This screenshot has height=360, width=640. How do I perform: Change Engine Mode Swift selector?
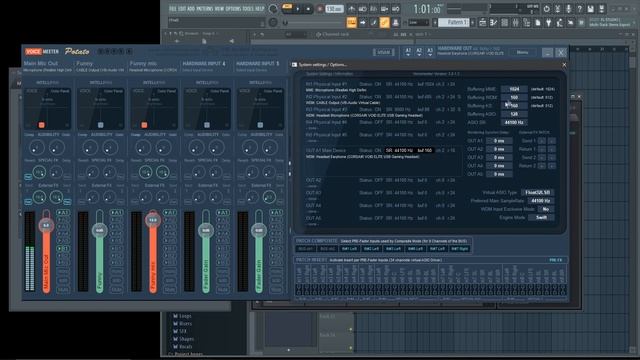541,218
